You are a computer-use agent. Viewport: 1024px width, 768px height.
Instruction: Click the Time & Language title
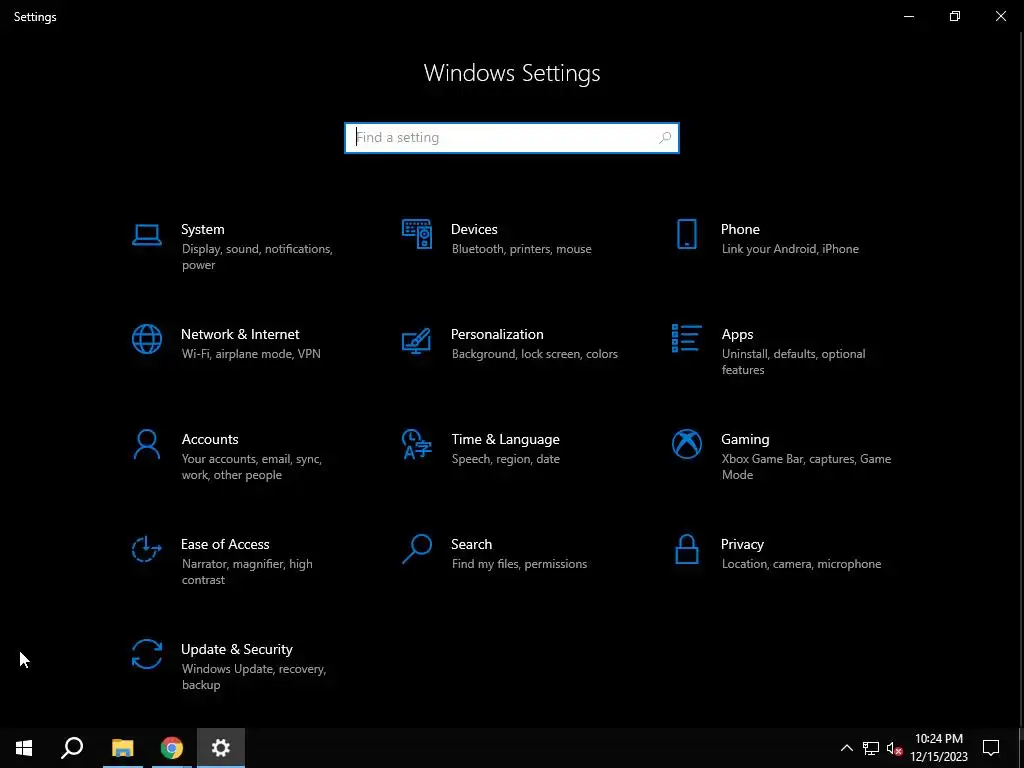pyautogui.click(x=505, y=440)
